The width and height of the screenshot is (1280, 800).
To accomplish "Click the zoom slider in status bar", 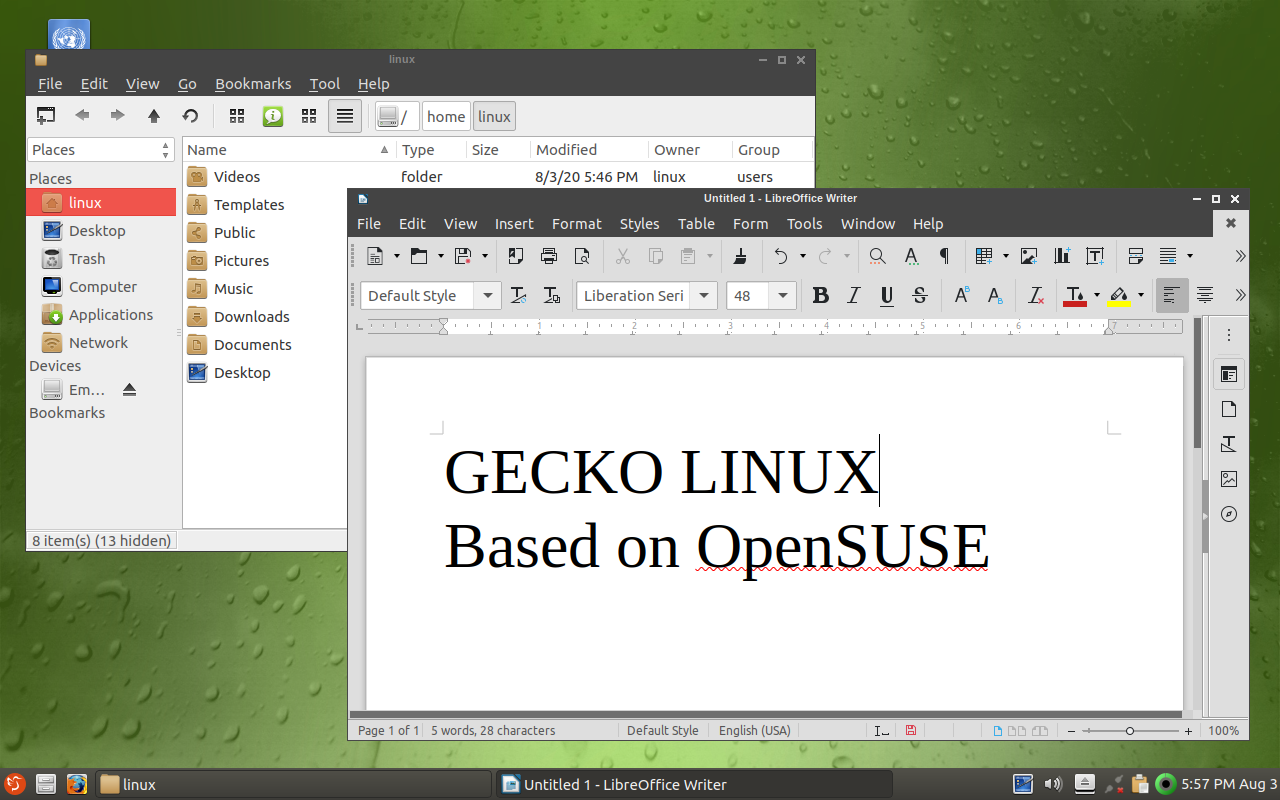I will pos(1129,731).
